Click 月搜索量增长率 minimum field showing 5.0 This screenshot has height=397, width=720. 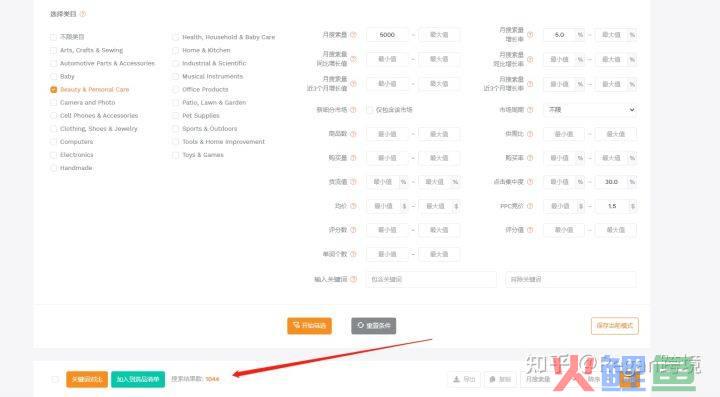point(559,35)
